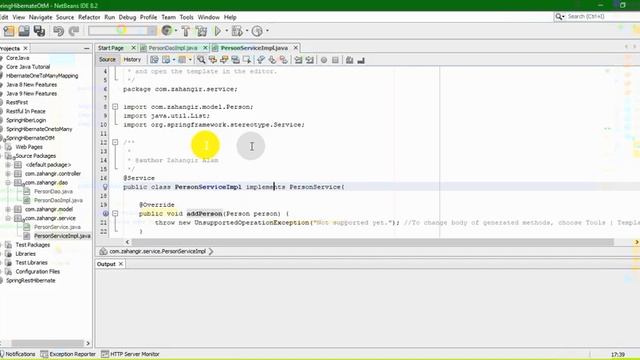Viewport: 640px width, 360px height.
Task: Minimize the Projects panel
Action: point(87,48)
